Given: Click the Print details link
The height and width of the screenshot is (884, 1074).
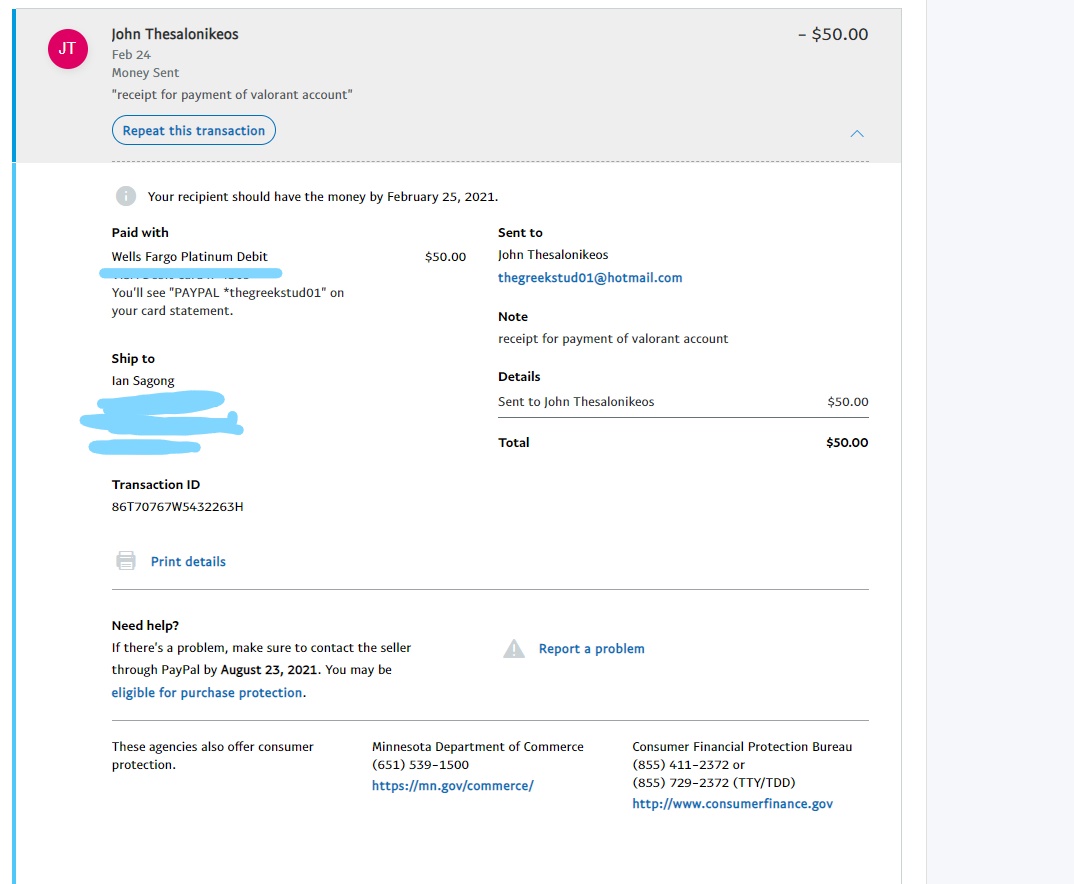Looking at the screenshot, I should tap(188, 561).
